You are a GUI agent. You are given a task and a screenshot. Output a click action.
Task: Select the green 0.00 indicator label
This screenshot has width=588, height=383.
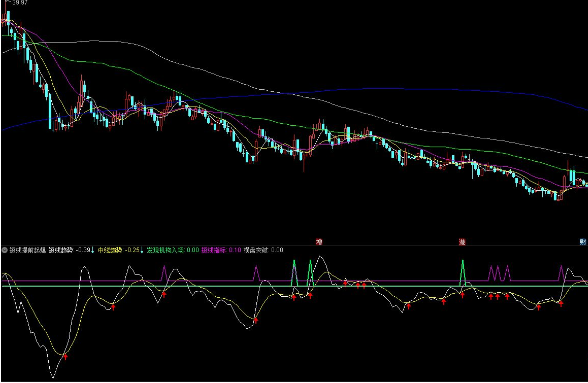coord(193,250)
